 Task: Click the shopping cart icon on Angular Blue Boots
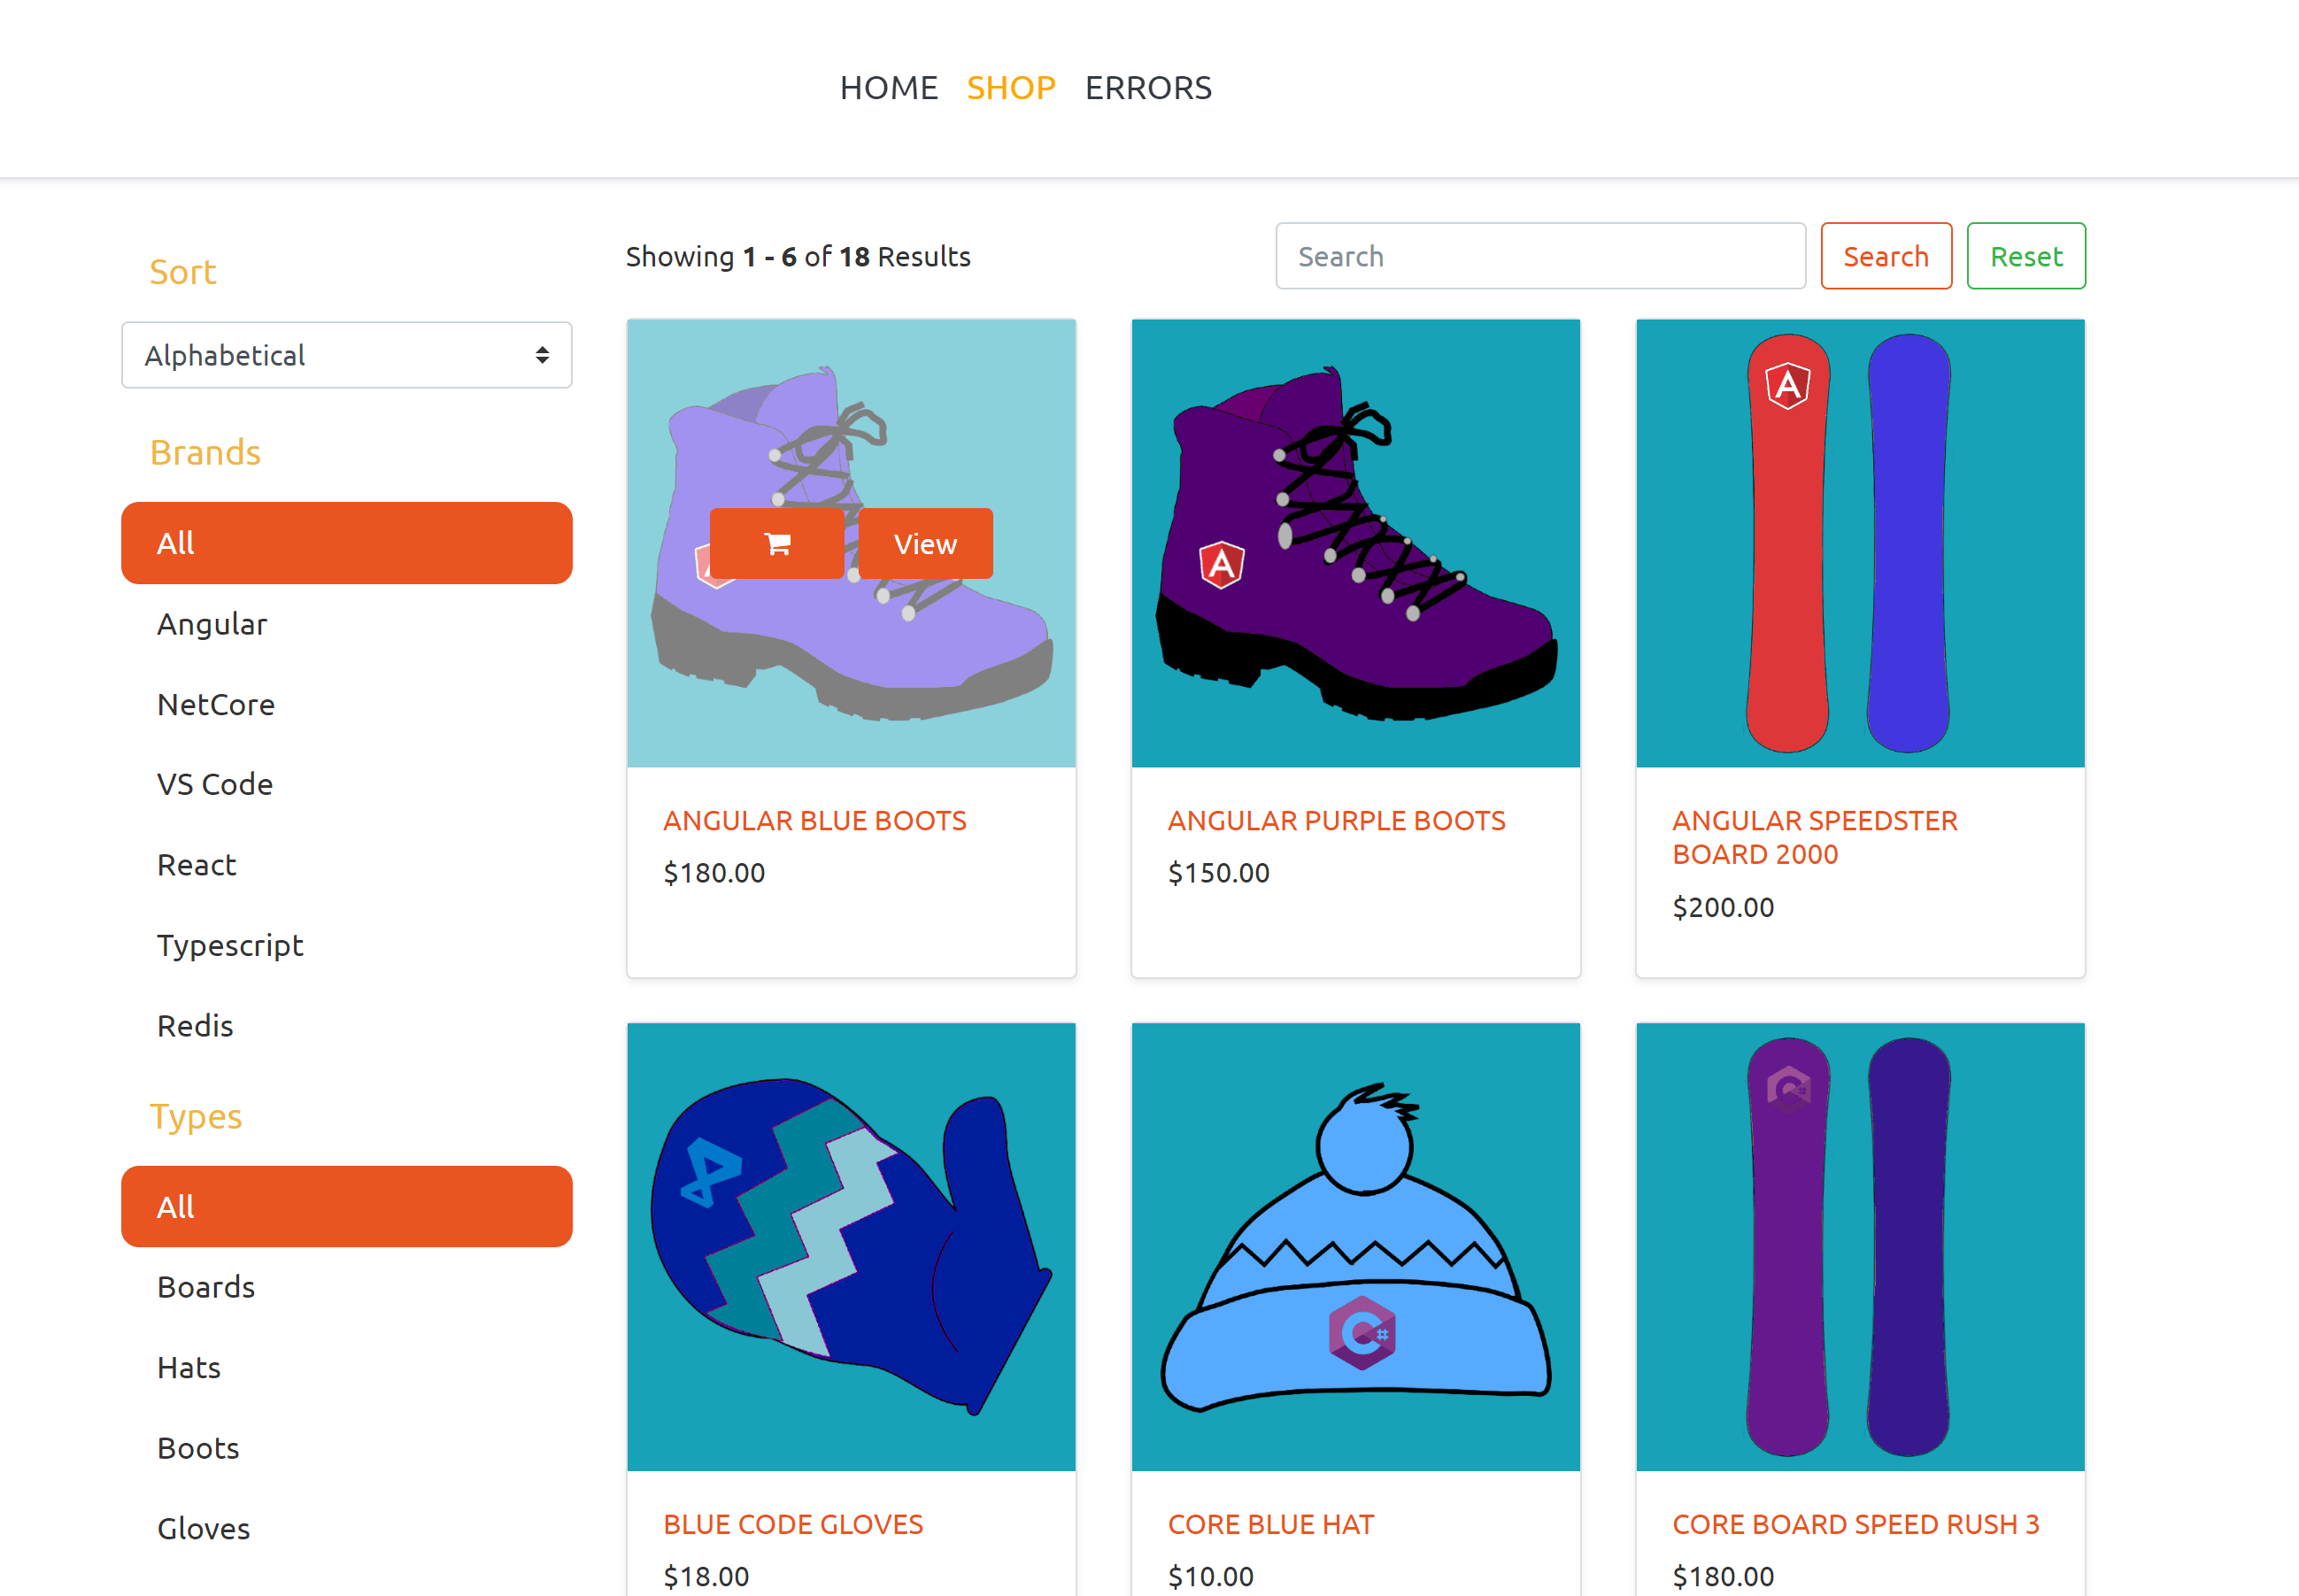click(x=777, y=543)
